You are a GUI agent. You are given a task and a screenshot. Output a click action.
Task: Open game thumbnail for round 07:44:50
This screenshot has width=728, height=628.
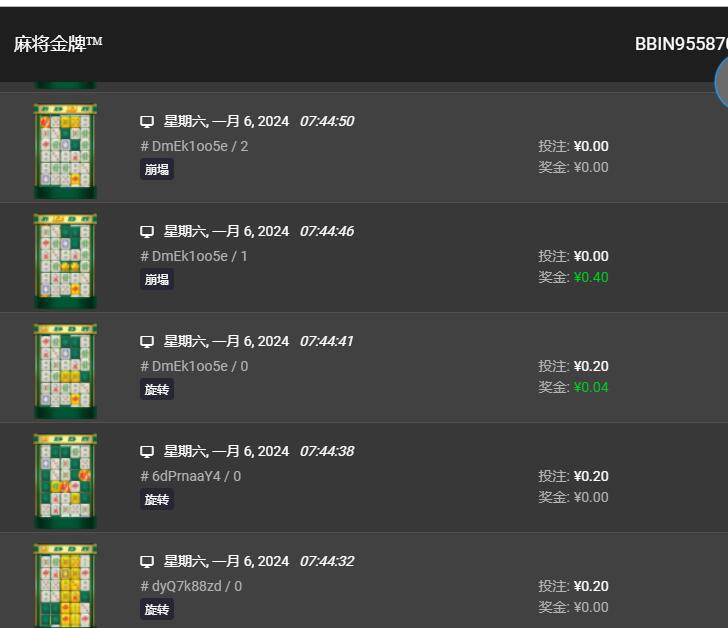[x=65, y=151]
